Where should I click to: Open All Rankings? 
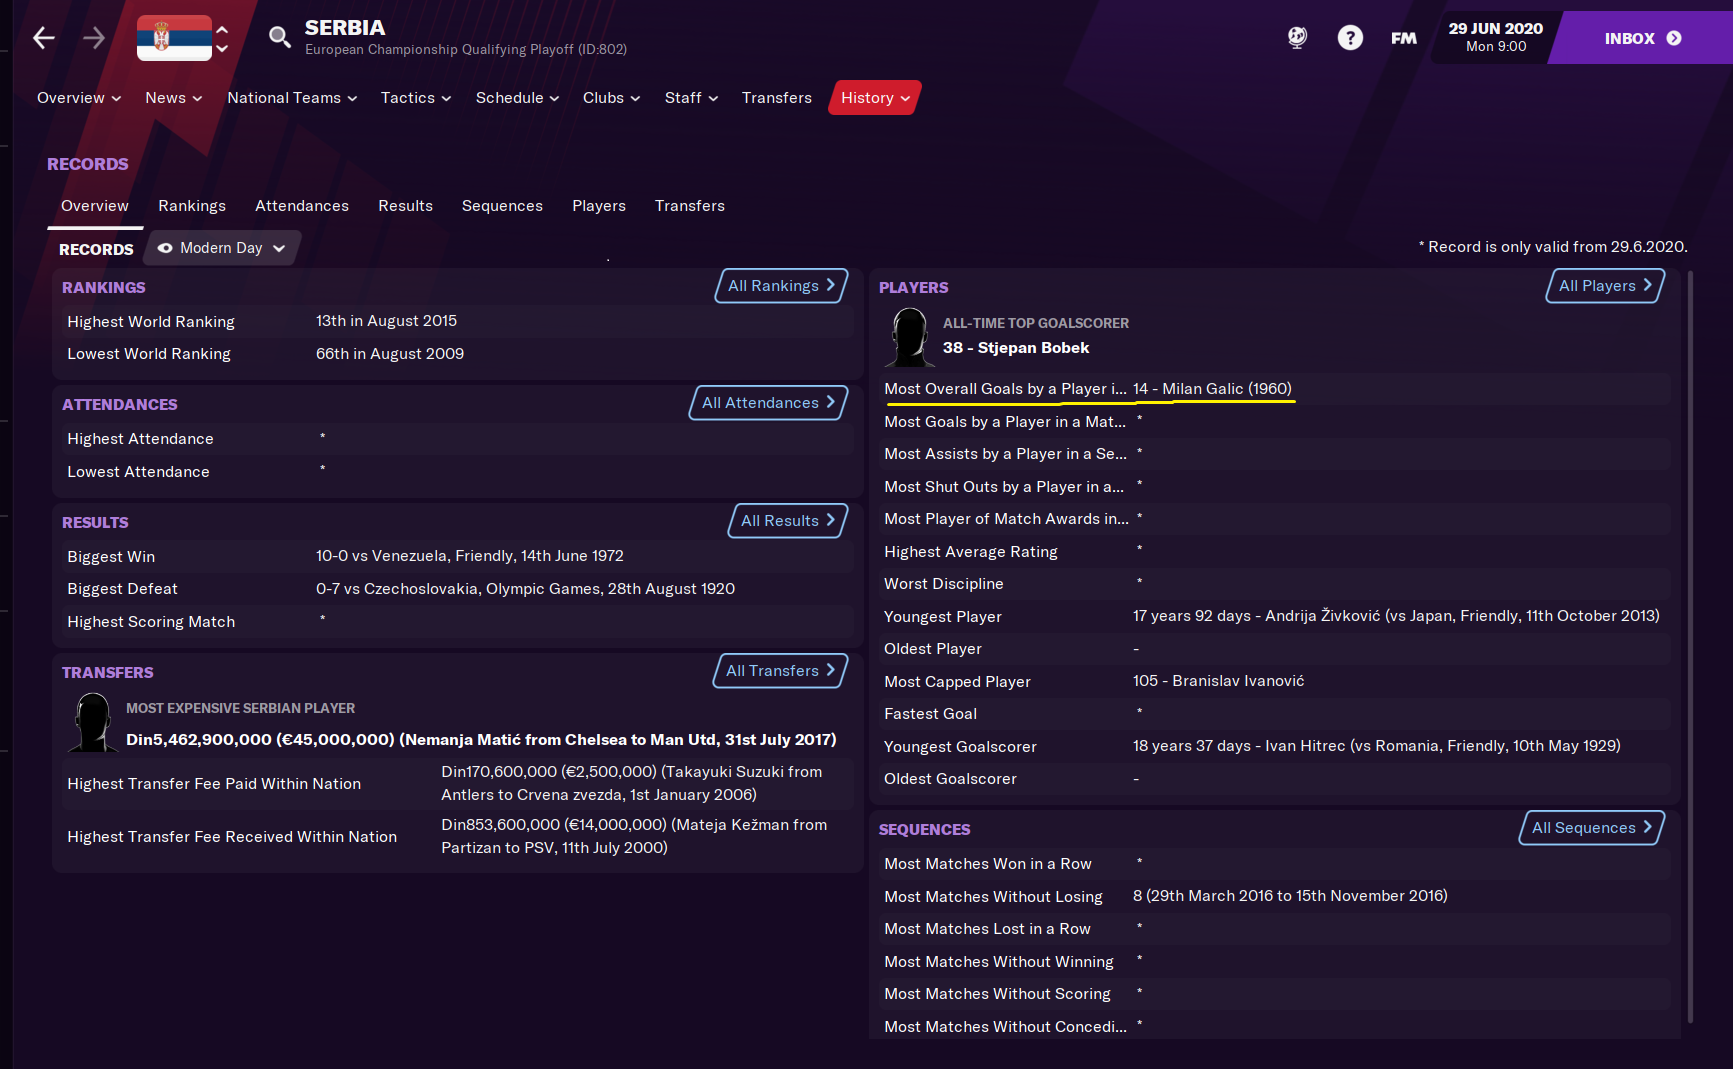[x=782, y=286]
